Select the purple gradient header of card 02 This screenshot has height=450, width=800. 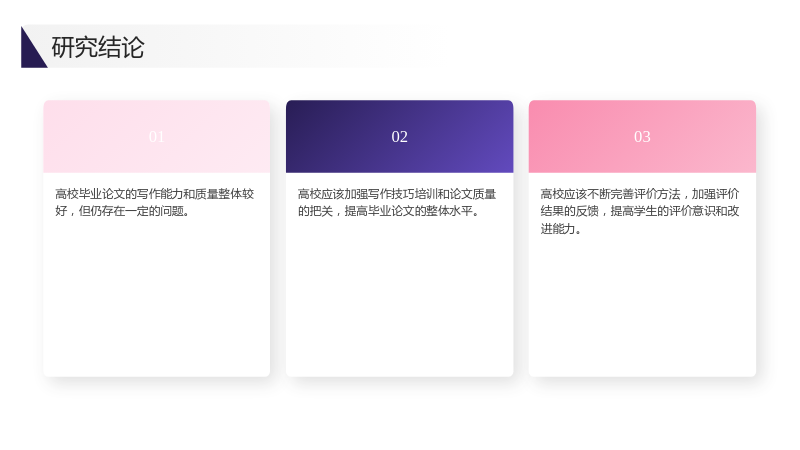coord(399,136)
